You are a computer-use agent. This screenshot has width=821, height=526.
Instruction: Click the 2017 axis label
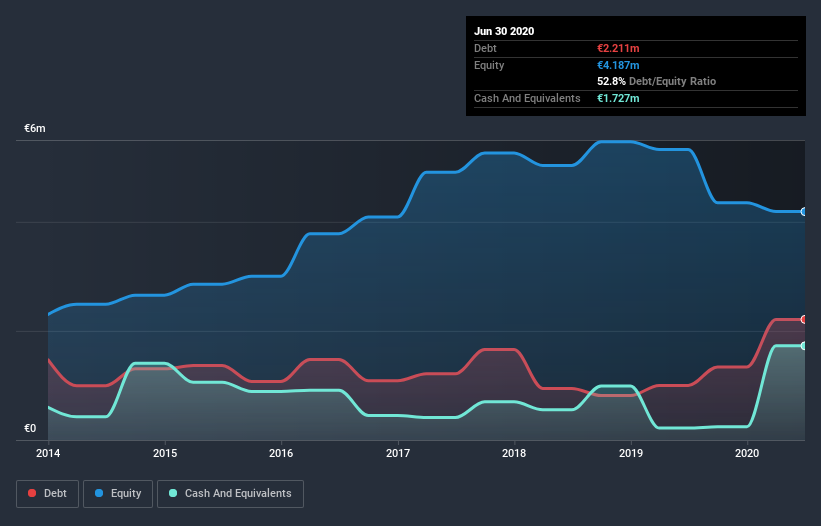(398, 453)
